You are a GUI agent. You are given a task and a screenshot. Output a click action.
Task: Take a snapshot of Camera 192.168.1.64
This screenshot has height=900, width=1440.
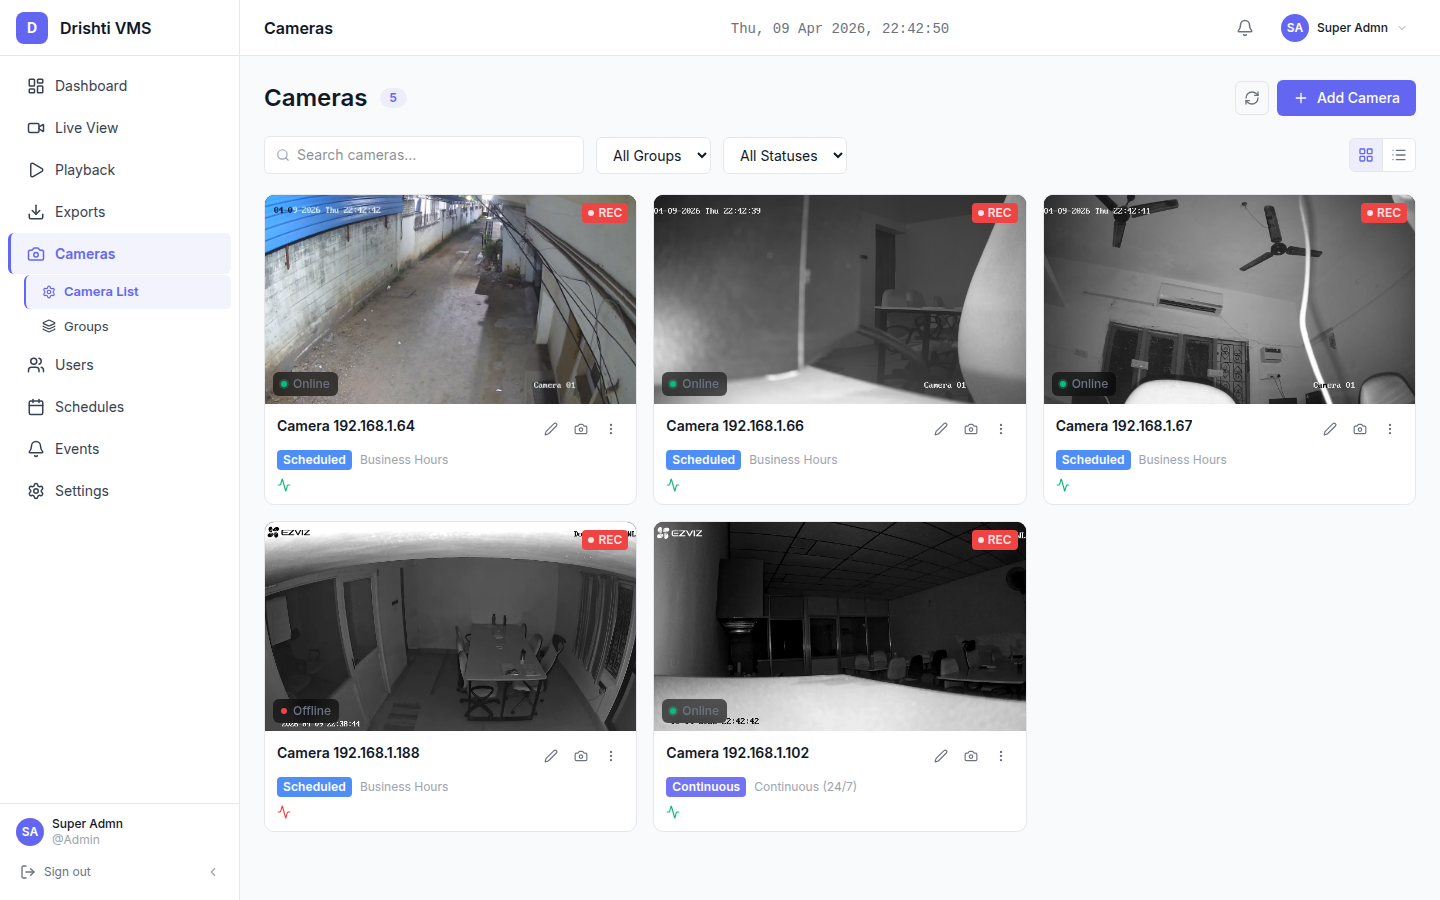(581, 428)
